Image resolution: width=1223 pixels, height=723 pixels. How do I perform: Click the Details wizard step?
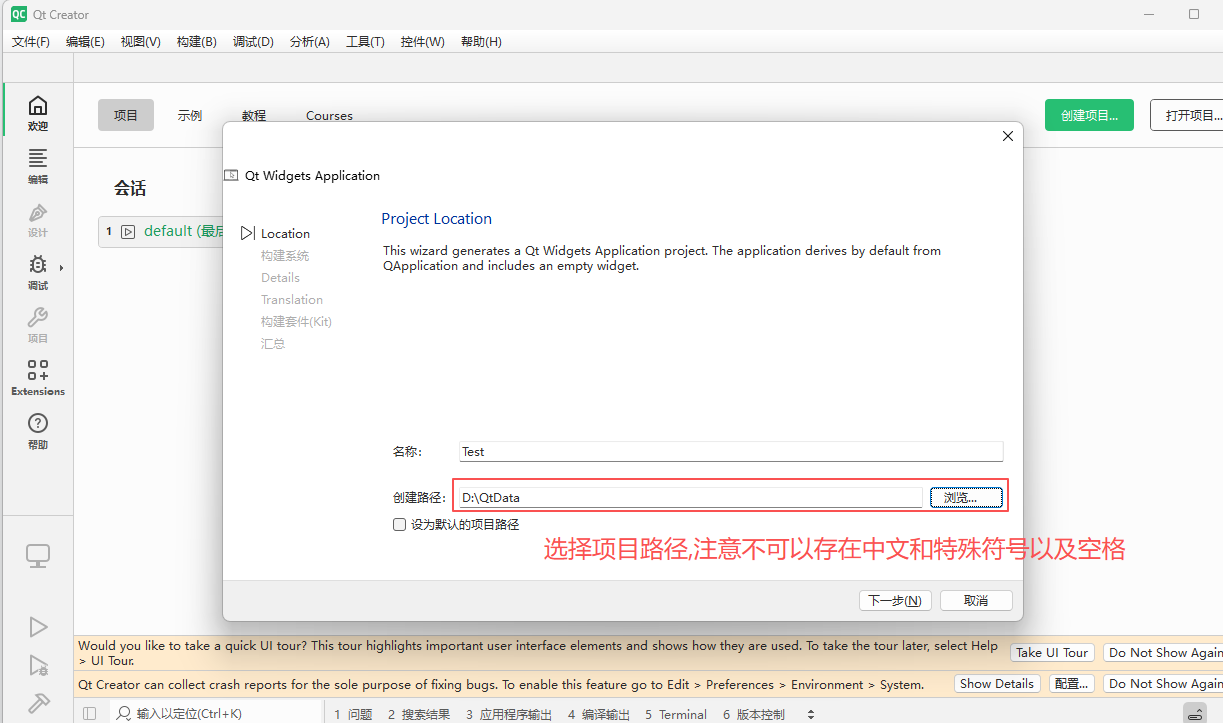pos(280,277)
